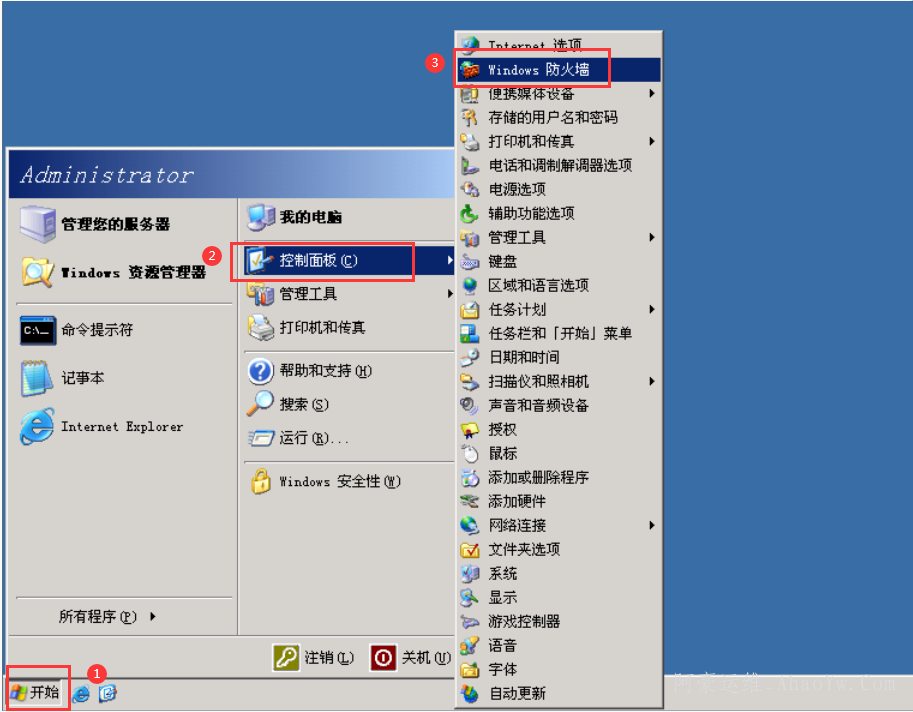
Task: Open Windows 资源管理器 icon
Action: [38, 271]
